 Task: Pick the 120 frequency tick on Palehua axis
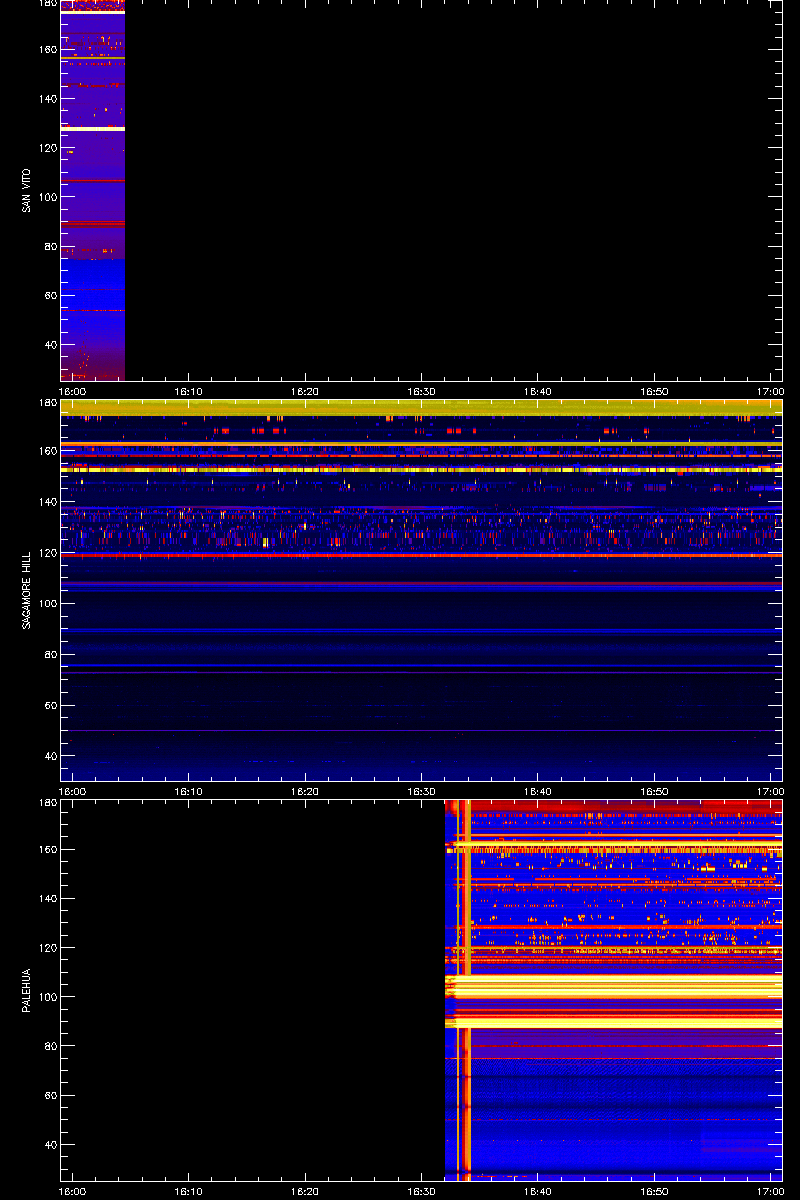click(47, 947)
